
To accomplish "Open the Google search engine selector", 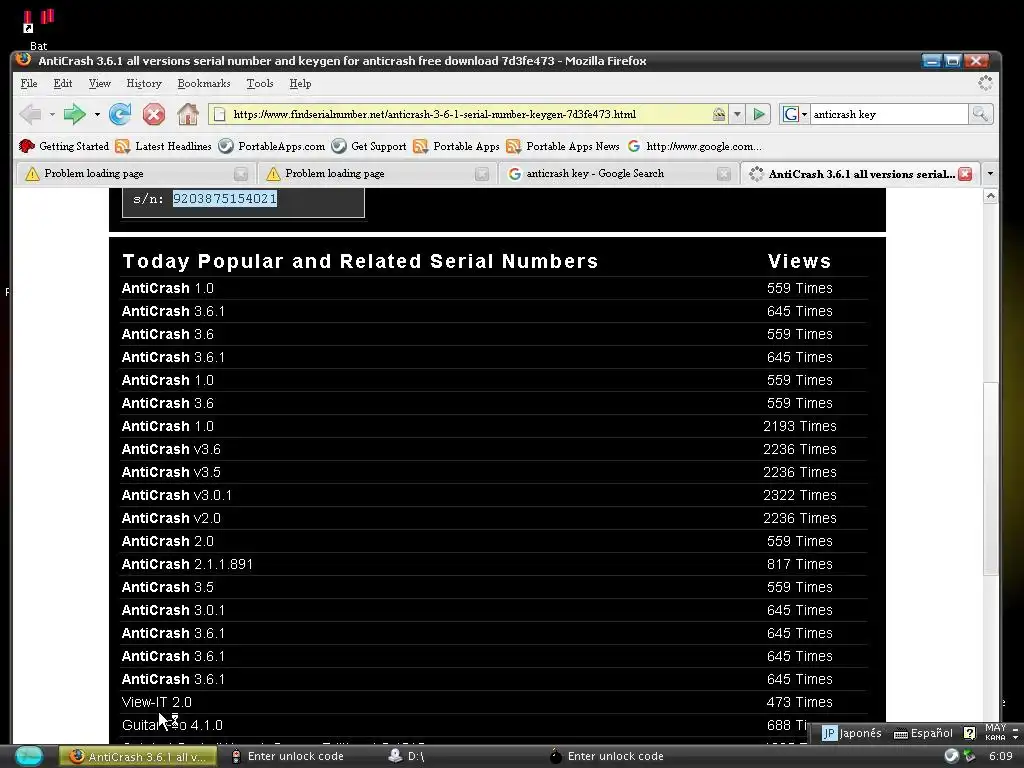I will (795, 114).
